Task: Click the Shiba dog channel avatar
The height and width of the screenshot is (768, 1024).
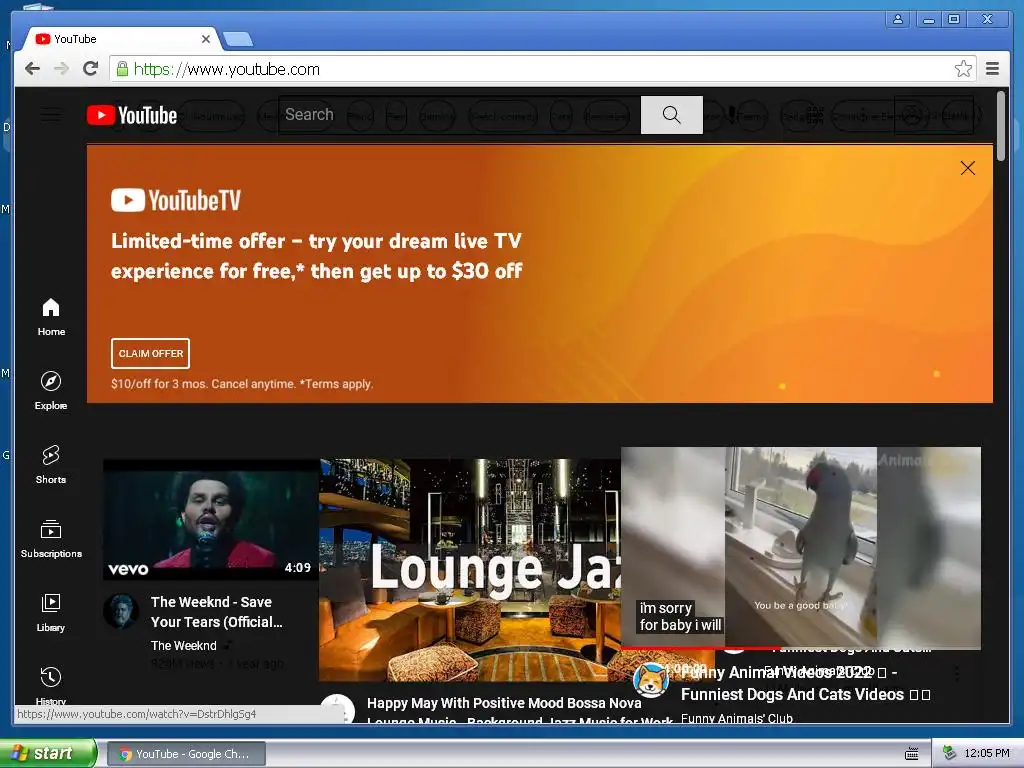Action: coord(651,680)
